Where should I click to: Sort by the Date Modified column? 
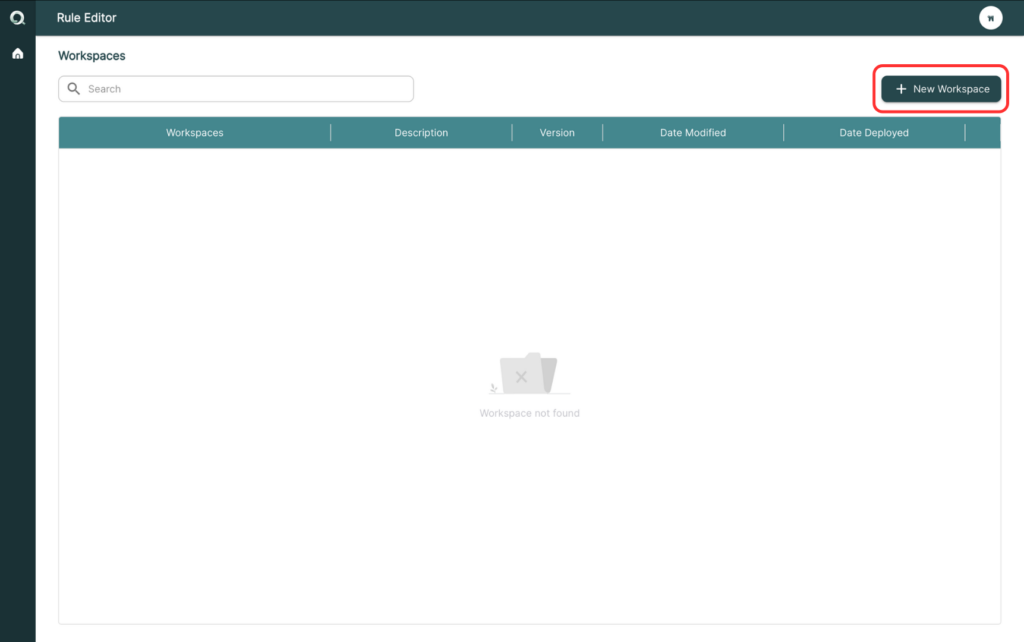pos(693,133)
